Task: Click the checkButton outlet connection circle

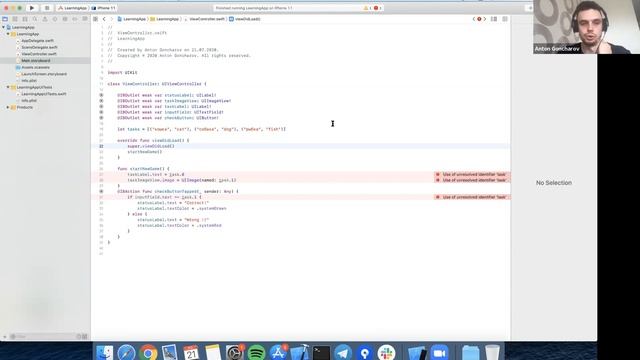Action: [101, 118]
